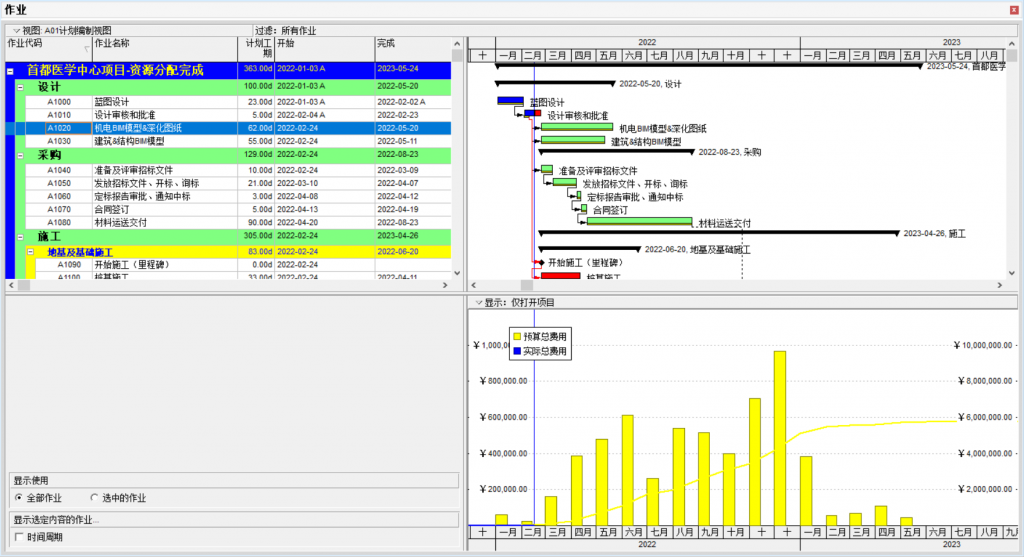Click the 过滤: 所有作业 filter bar
This screenshot has height=557, width=1024.
point(285,31)
